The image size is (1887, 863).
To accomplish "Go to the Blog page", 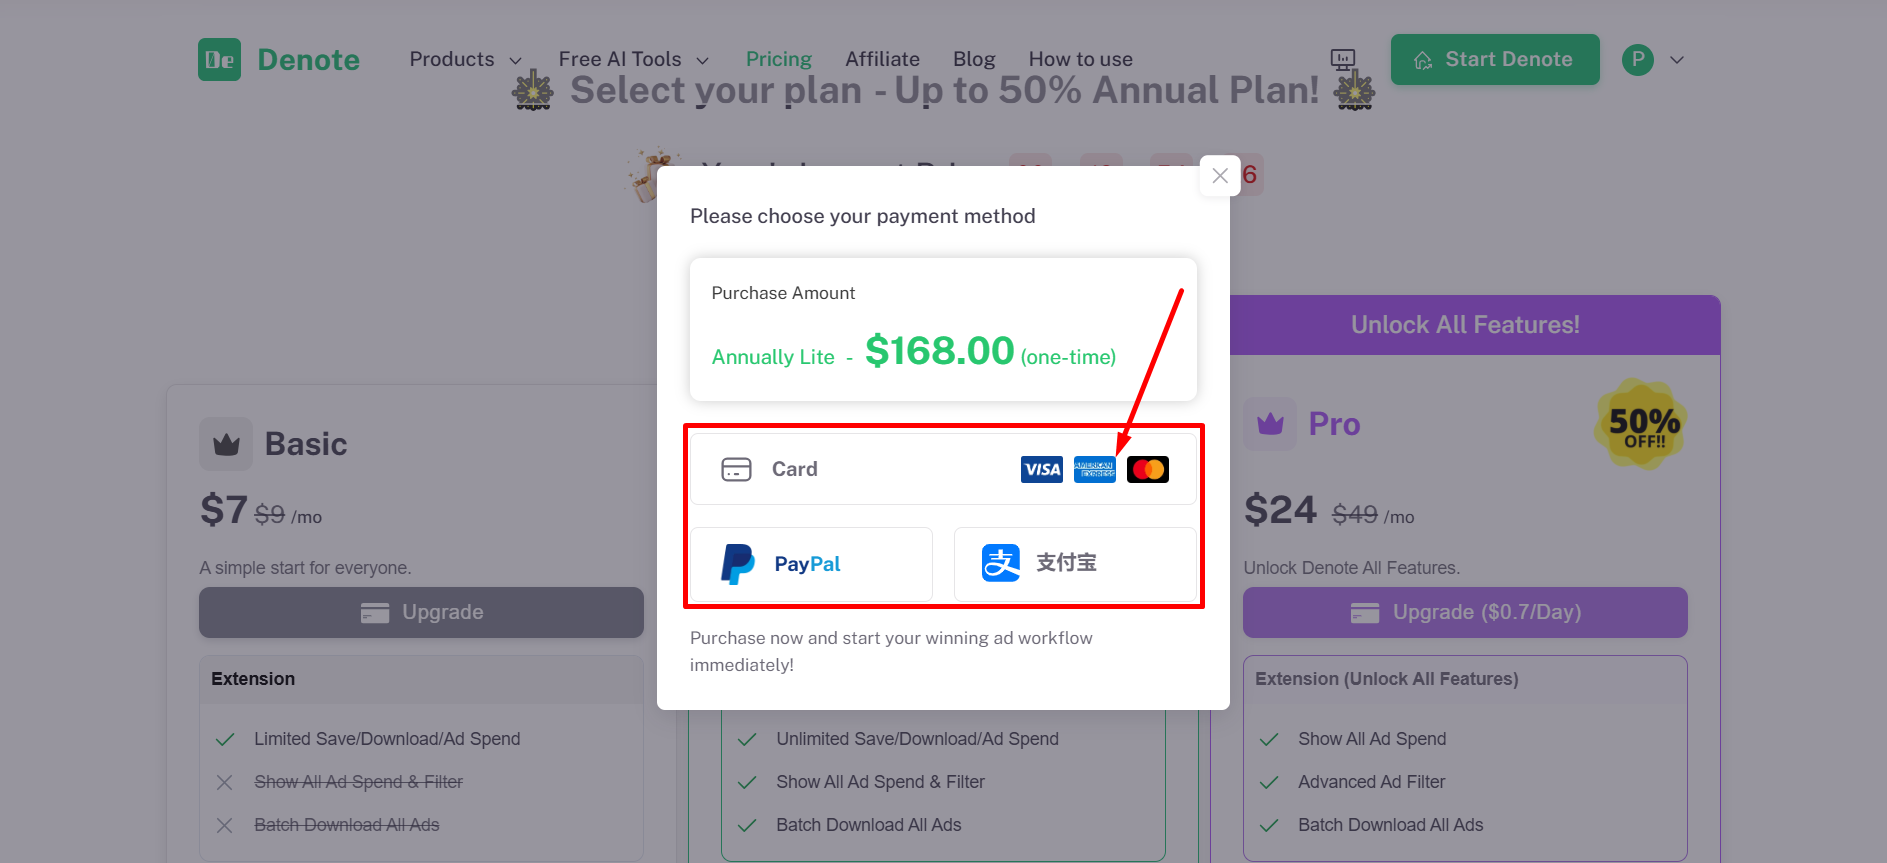I will point(973,60).
